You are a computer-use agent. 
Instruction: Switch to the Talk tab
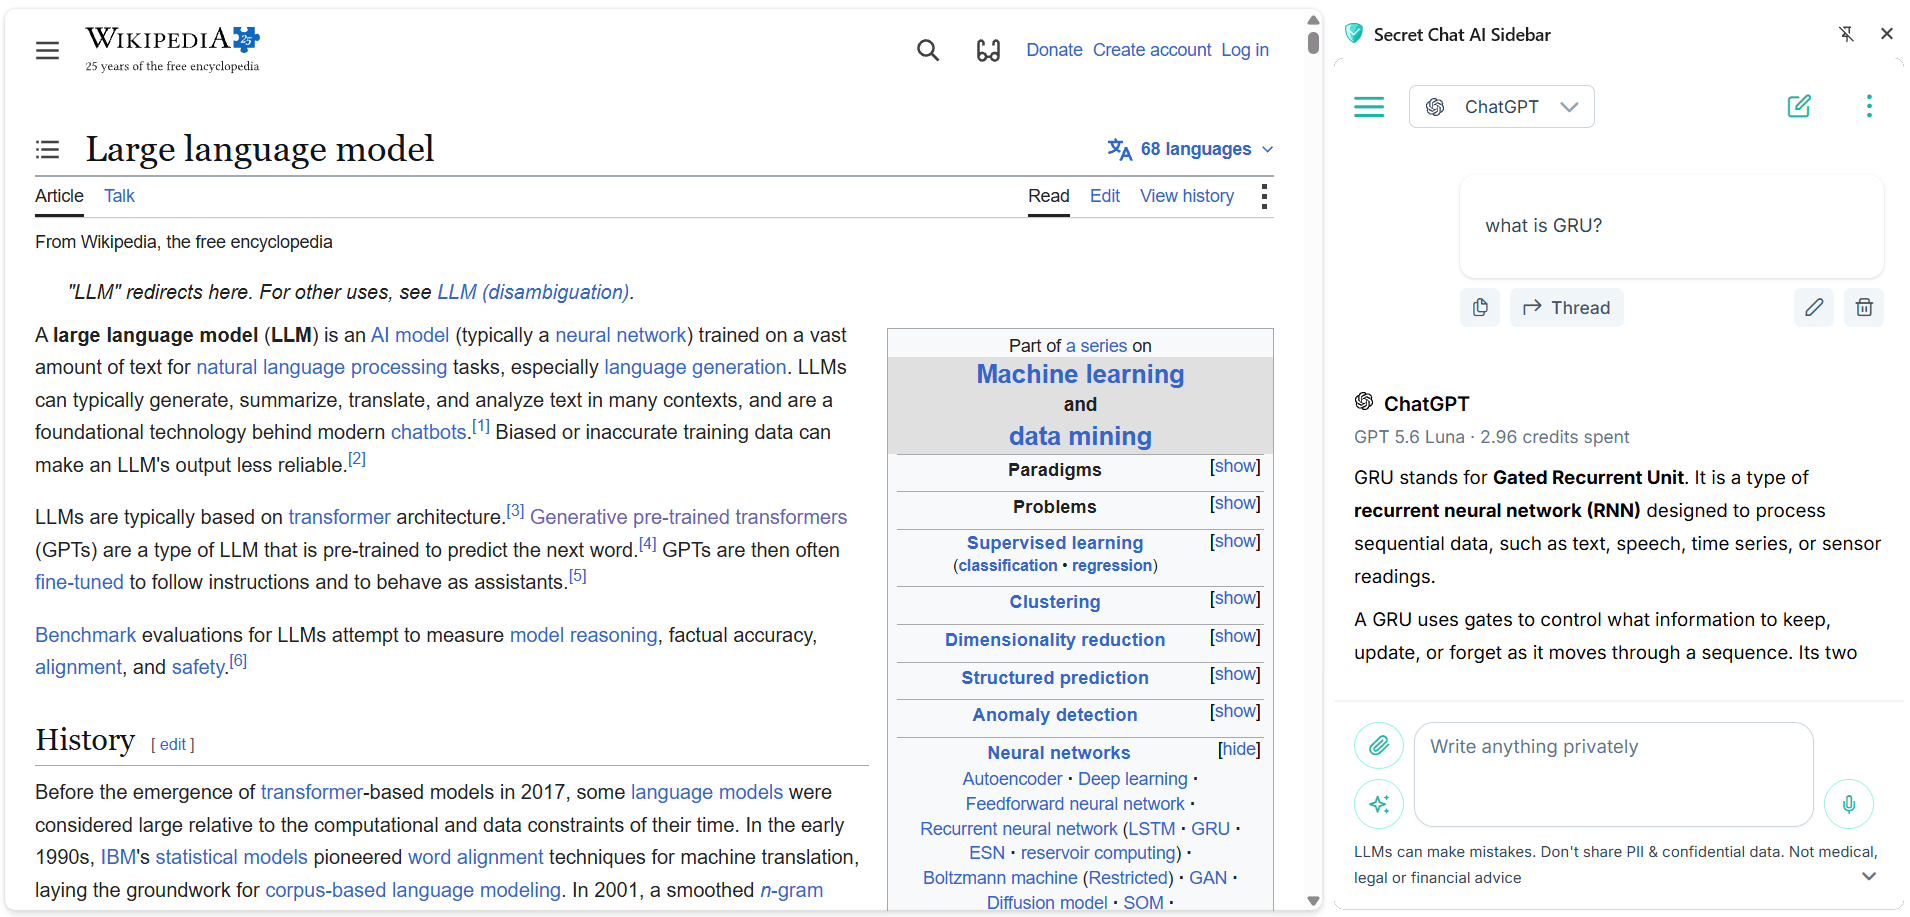click(x=119, y=196)
